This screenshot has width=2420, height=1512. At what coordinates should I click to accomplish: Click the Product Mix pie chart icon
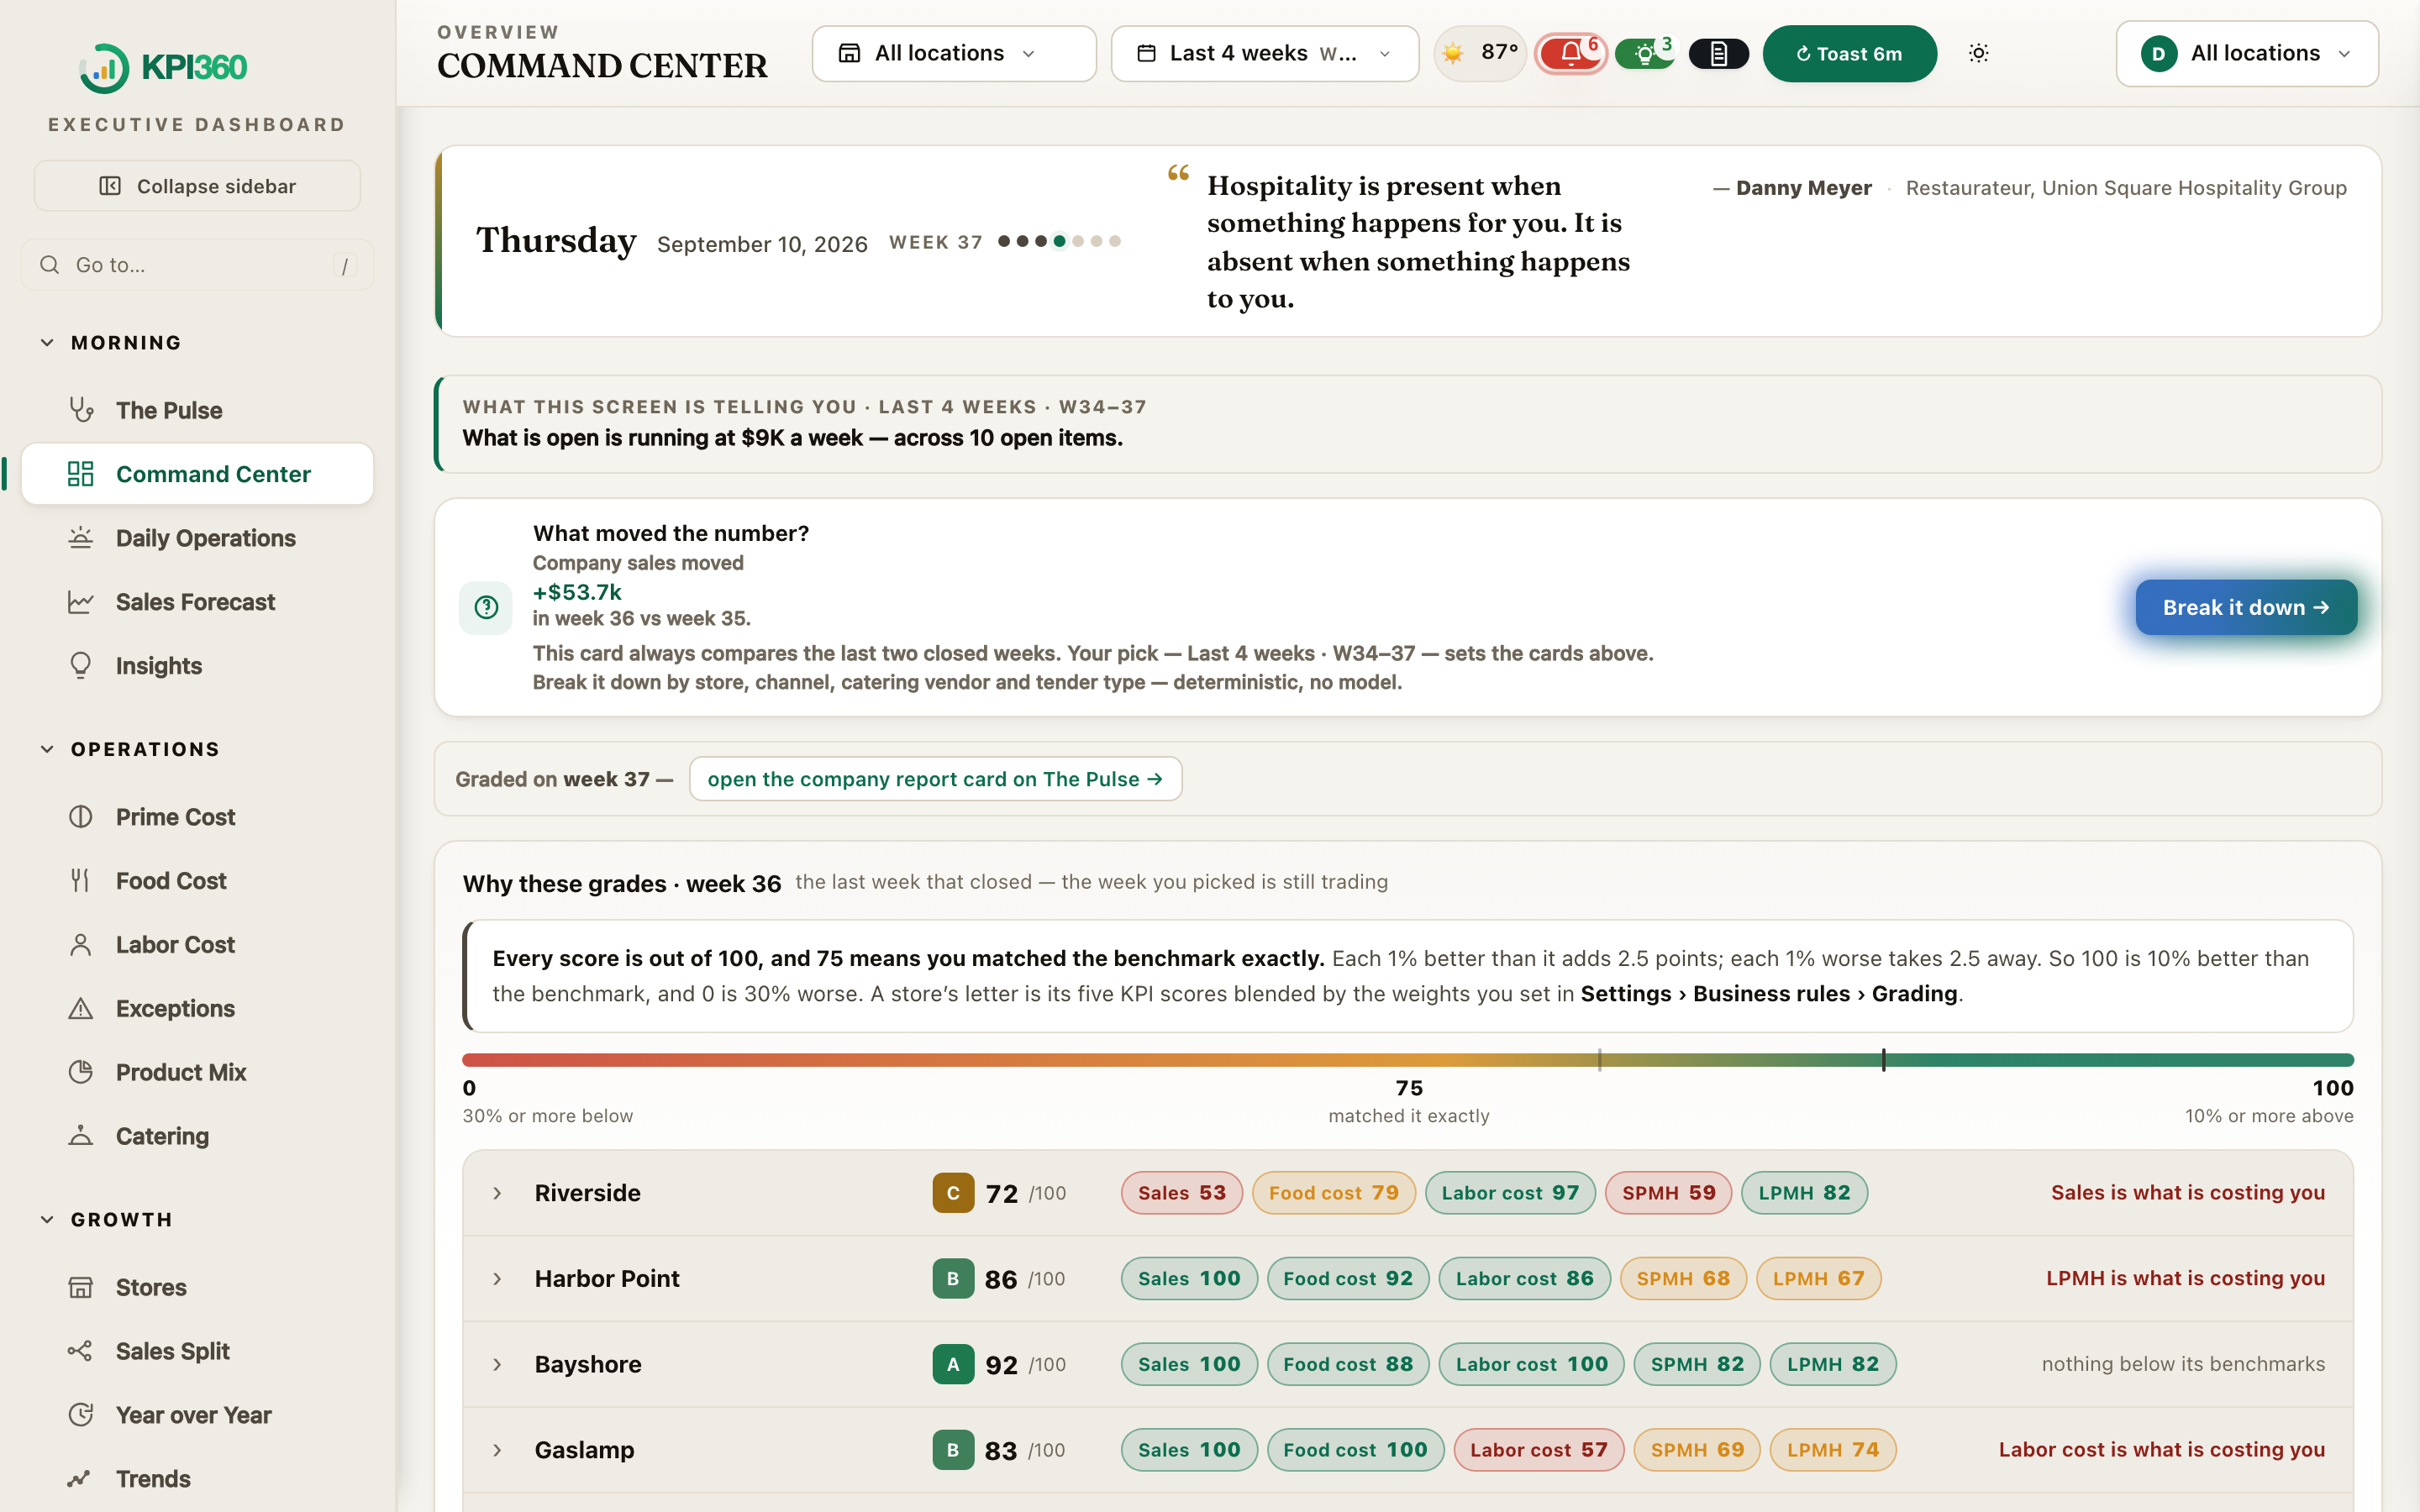81,1072
